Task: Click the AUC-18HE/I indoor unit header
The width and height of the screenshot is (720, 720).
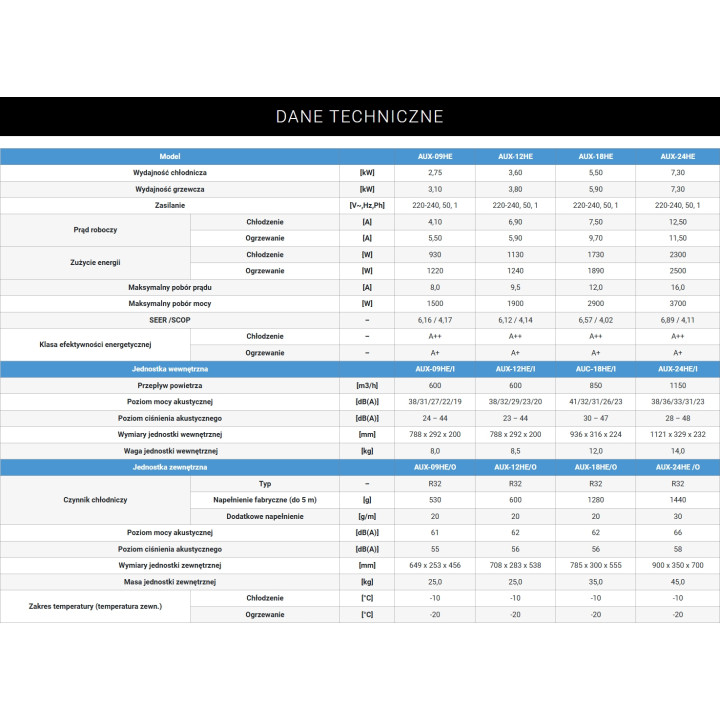Action: tap(596, 369)
